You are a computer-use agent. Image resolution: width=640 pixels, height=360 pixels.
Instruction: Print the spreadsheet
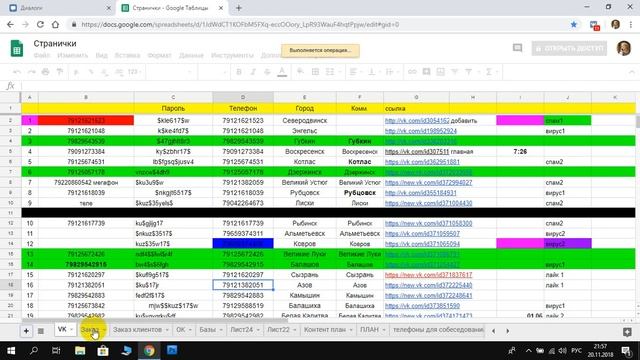(x=45, y=72)
